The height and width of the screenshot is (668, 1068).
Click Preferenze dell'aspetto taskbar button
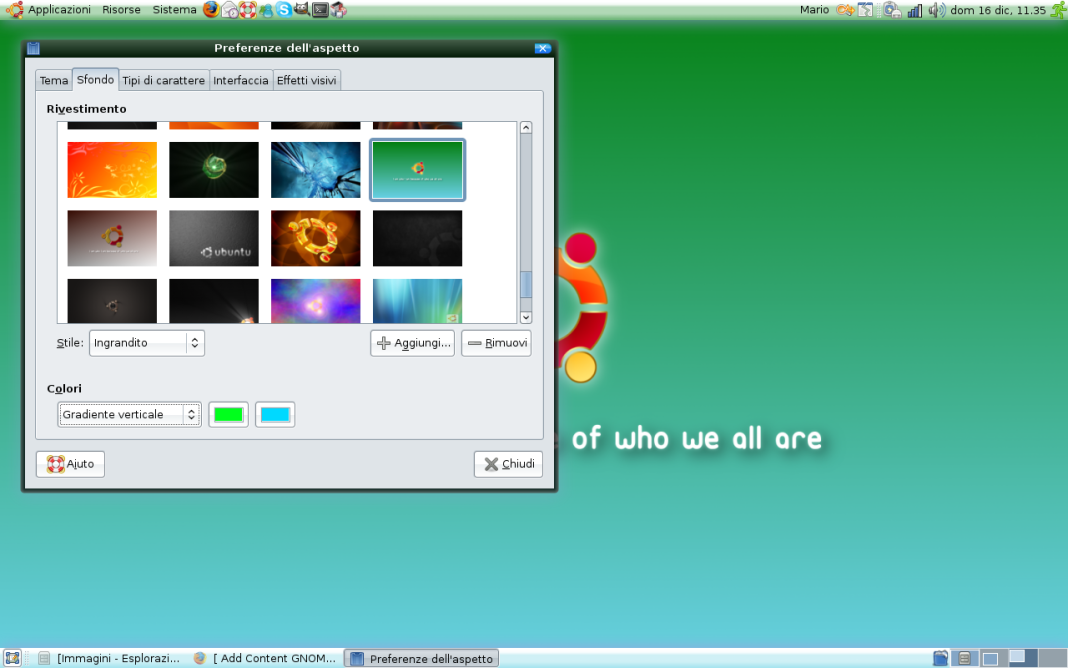pos(422,658)
